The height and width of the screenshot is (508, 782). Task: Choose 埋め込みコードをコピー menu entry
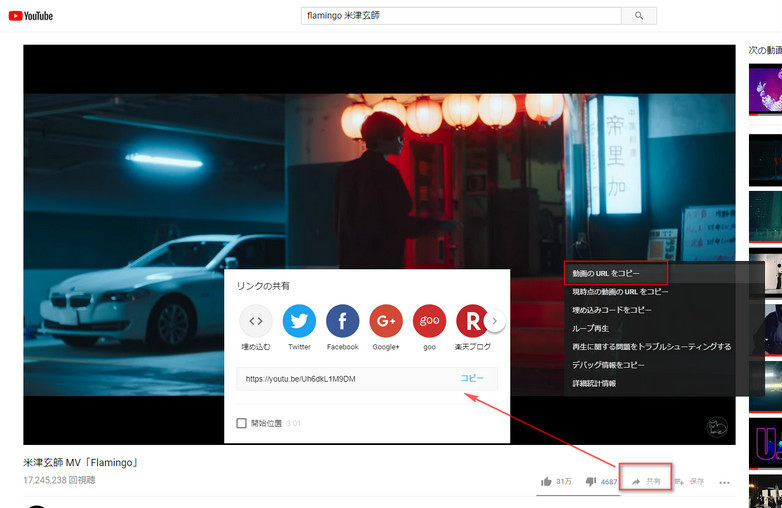click(x=612, y=310)
